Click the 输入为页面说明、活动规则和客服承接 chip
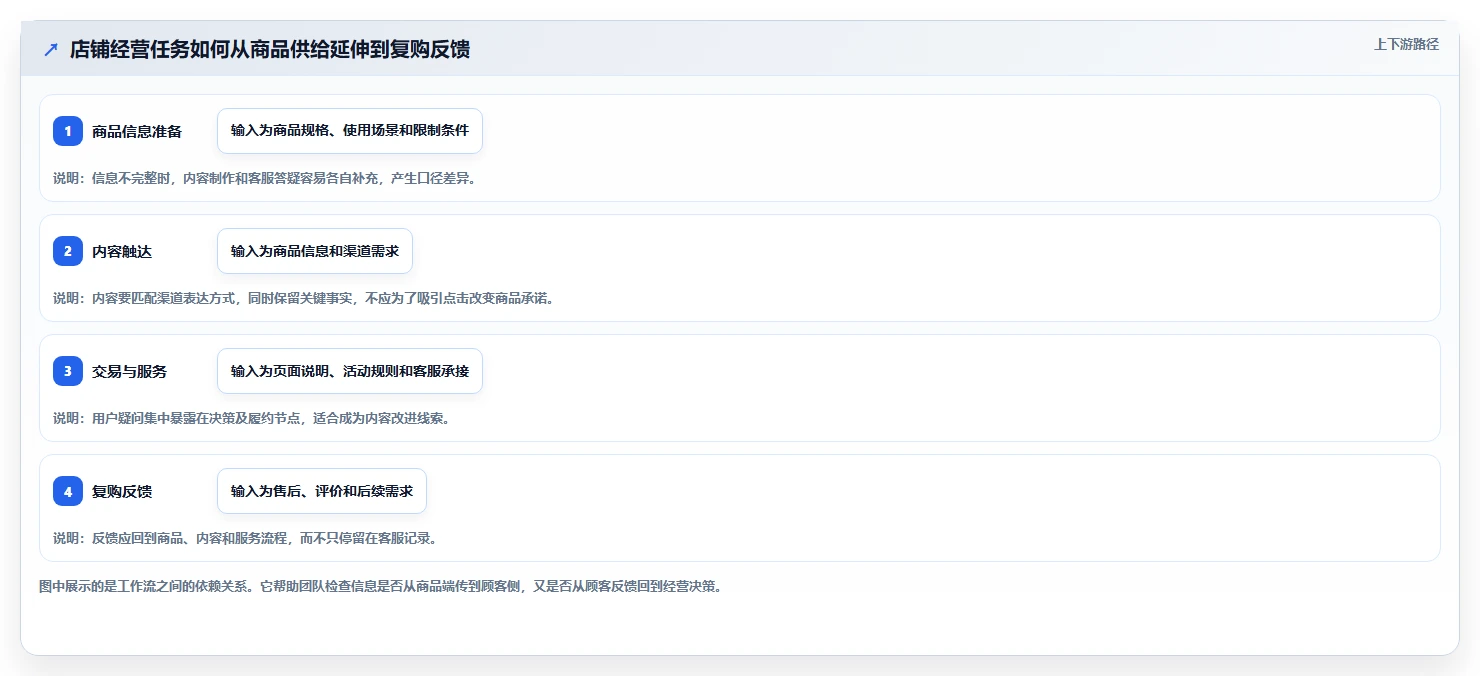This screenshot has height=676, width=1480. [350, 371]
